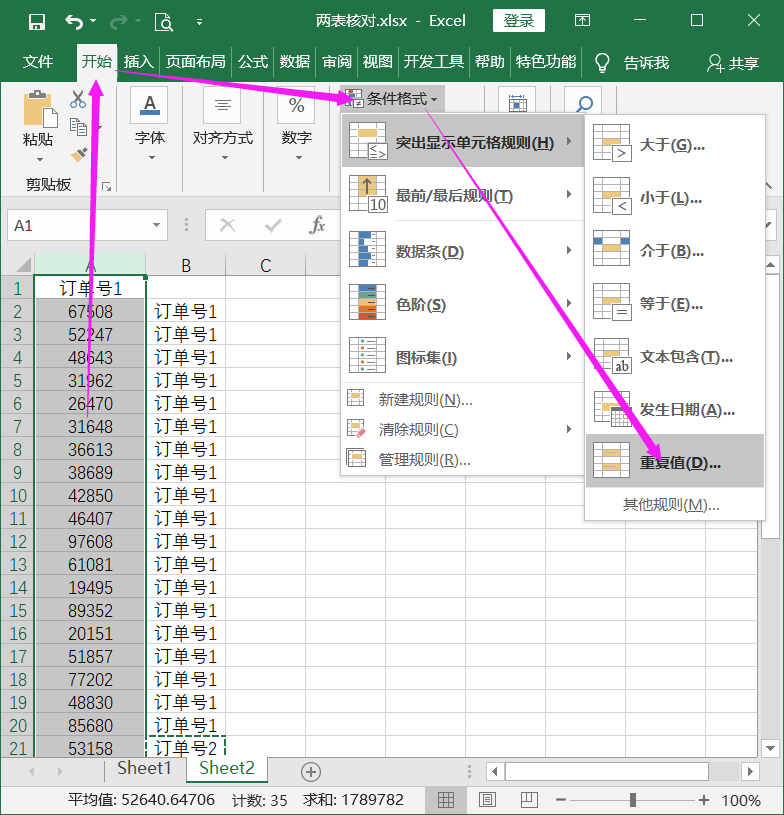Select 文本包含 highlight rule
This screenshot has width=784, height=815.
(675, 356)
